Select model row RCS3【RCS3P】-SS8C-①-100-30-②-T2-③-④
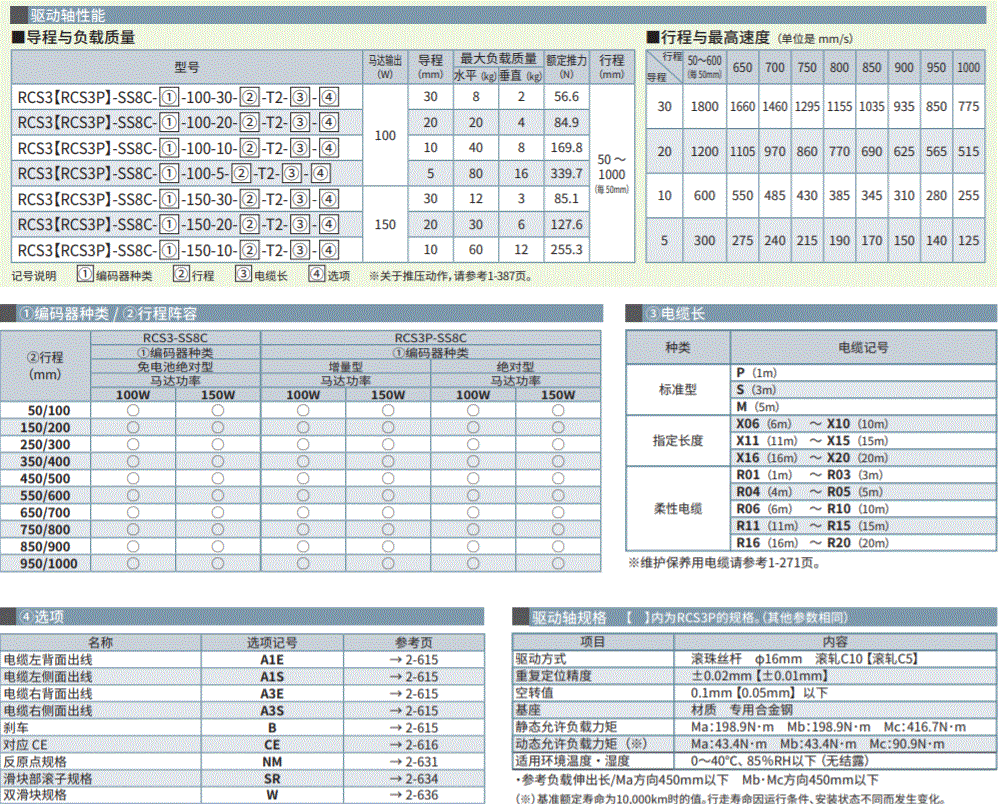This screenshot has height=804, width=998. pyautogui.click(x=178, y=97)
